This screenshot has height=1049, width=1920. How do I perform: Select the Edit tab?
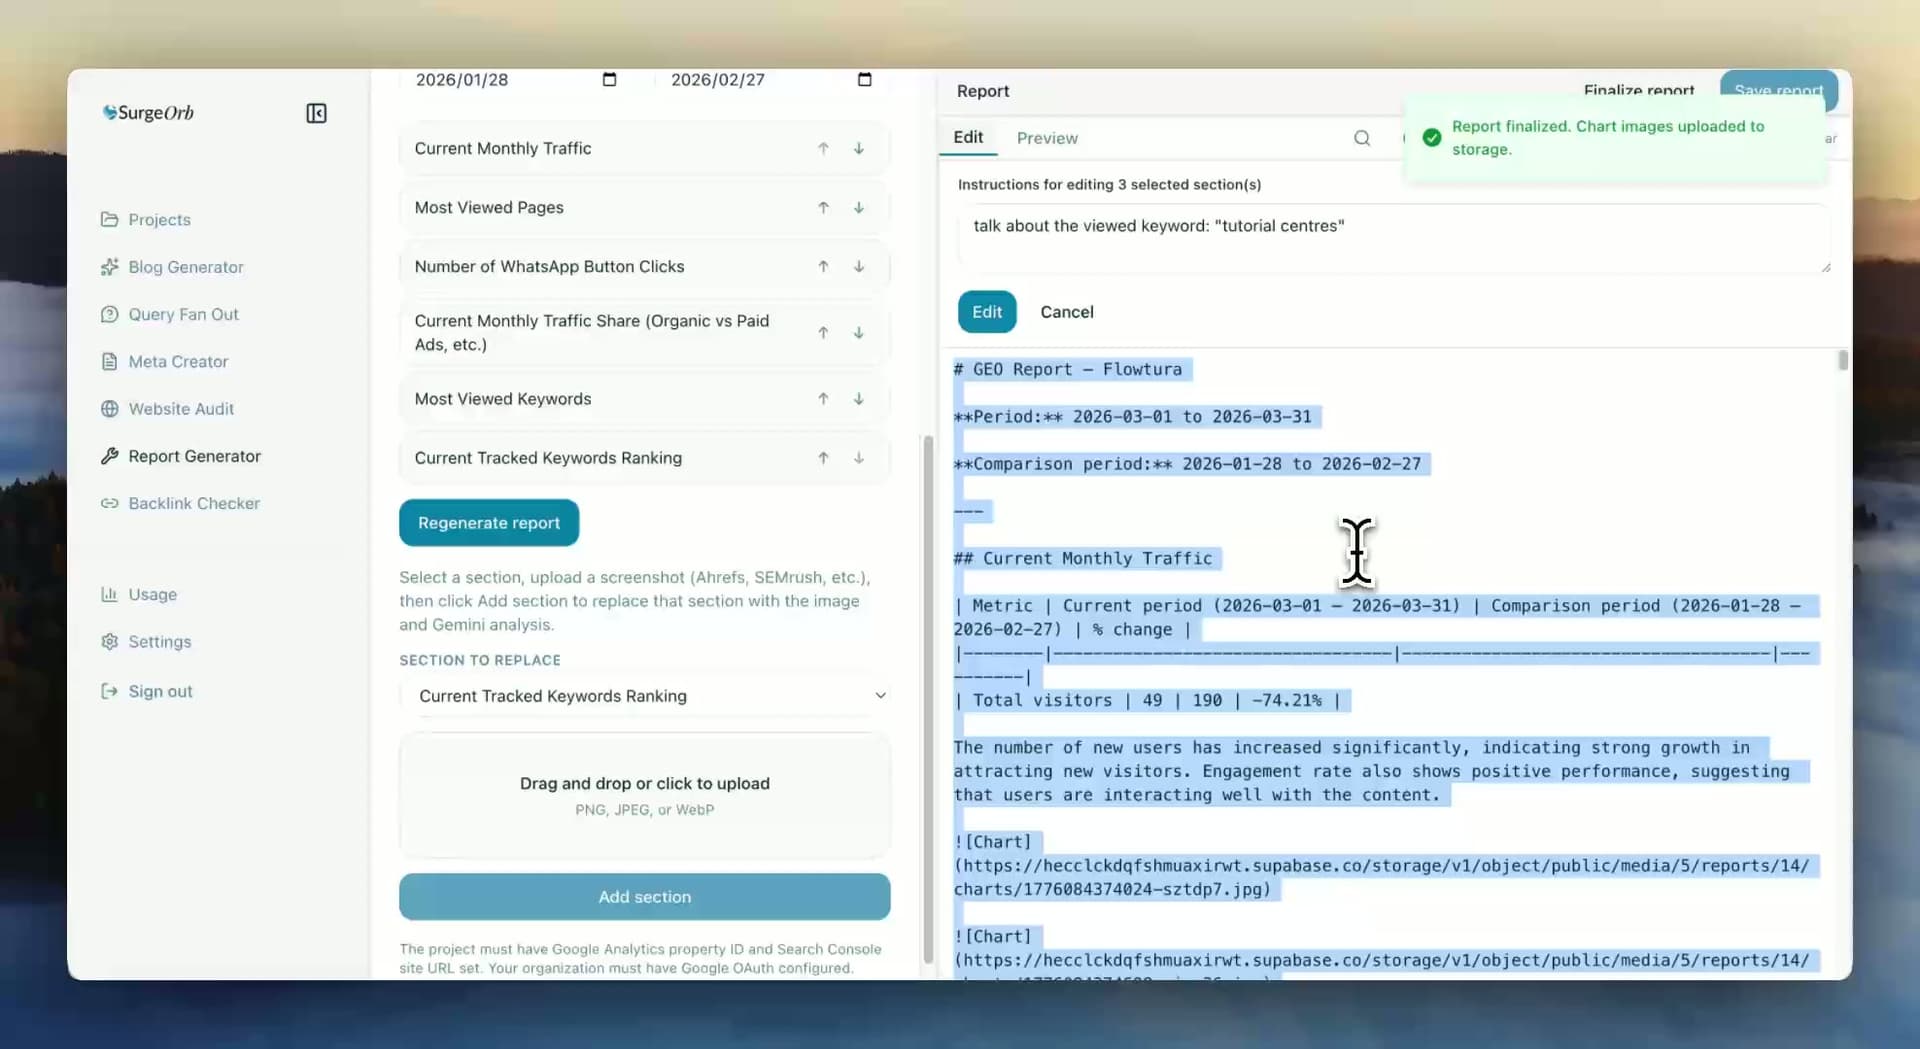click(967, 138)
